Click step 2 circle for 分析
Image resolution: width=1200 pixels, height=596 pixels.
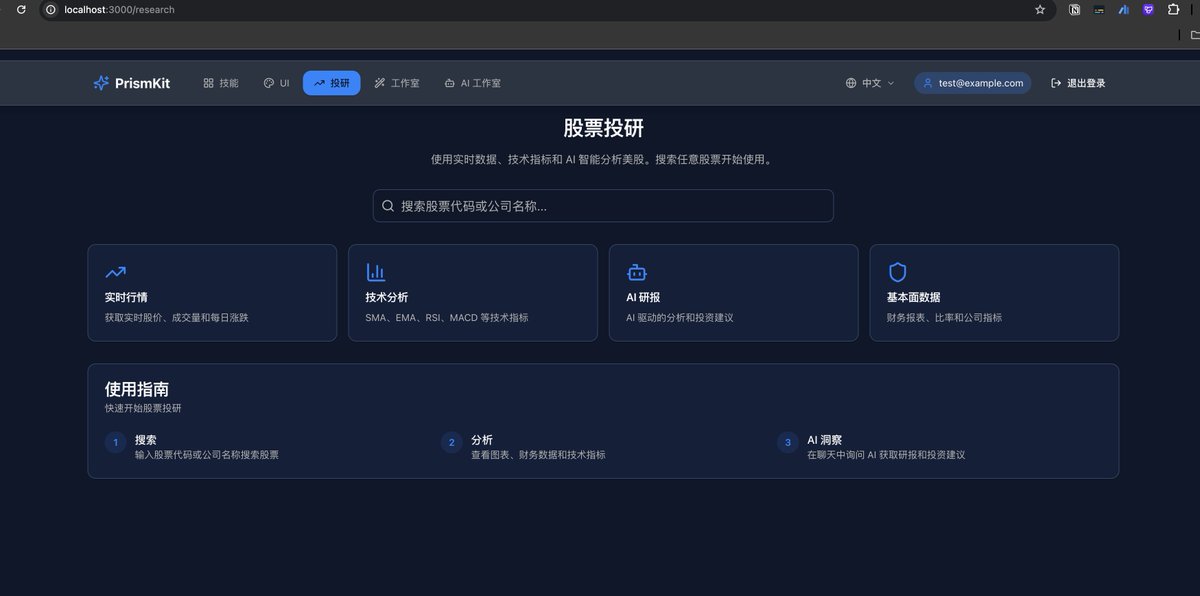(452, 442)
